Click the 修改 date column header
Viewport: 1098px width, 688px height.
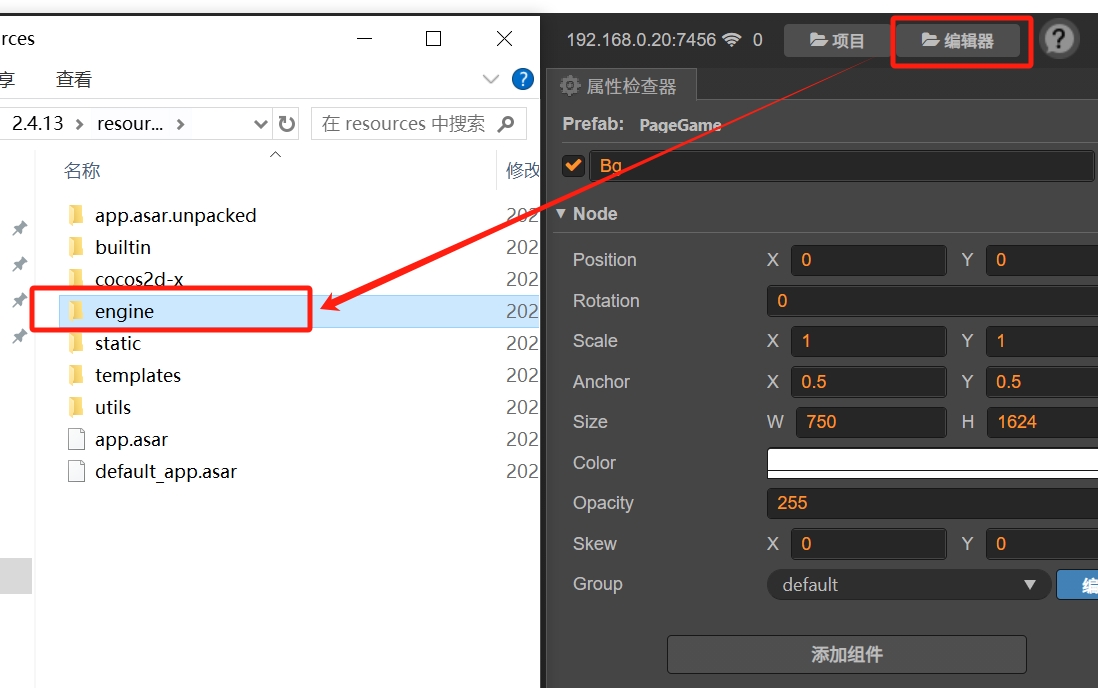click(522, 170)
